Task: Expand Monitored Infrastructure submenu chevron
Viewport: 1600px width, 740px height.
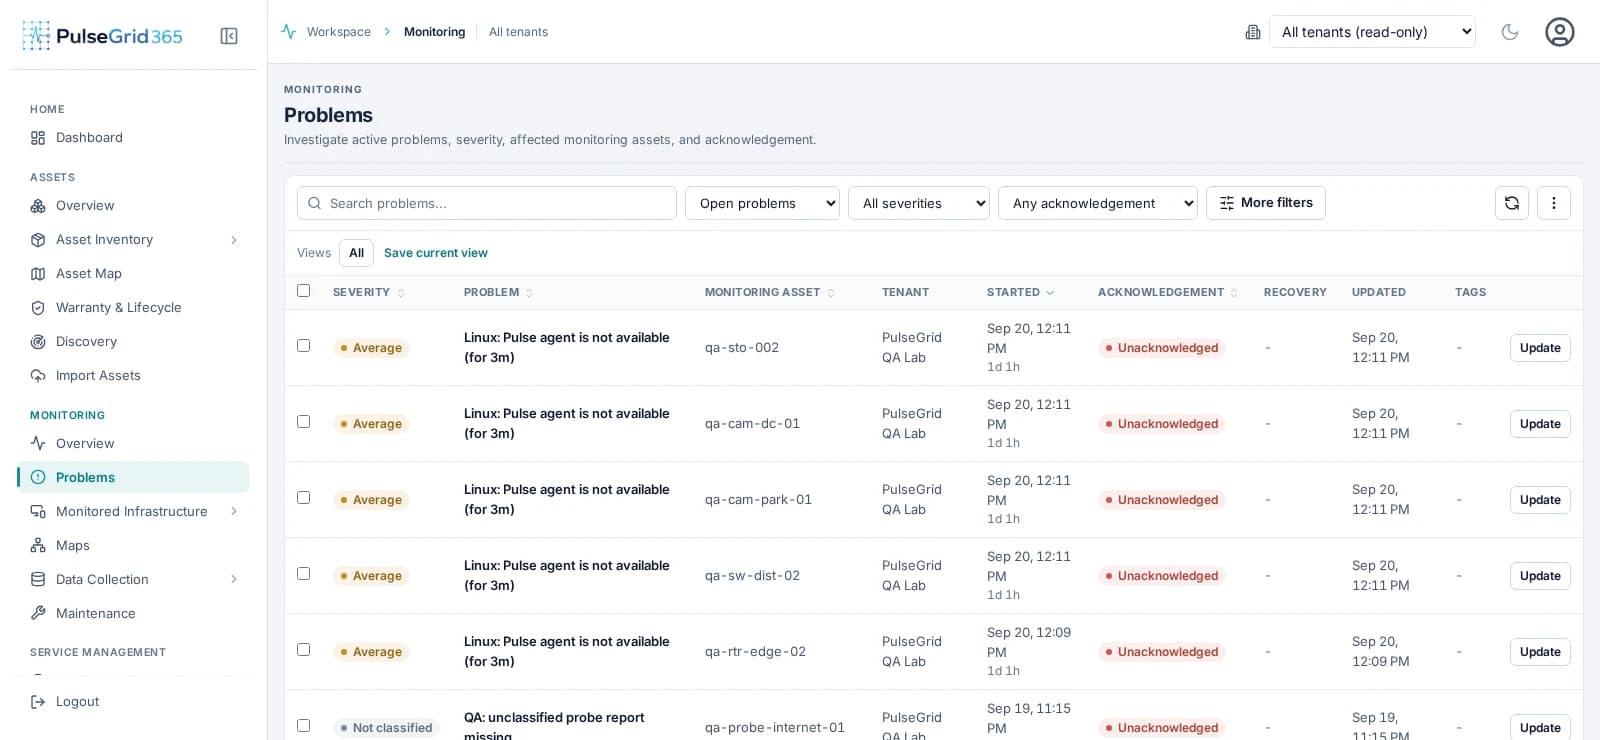Action: coord(234,512)
